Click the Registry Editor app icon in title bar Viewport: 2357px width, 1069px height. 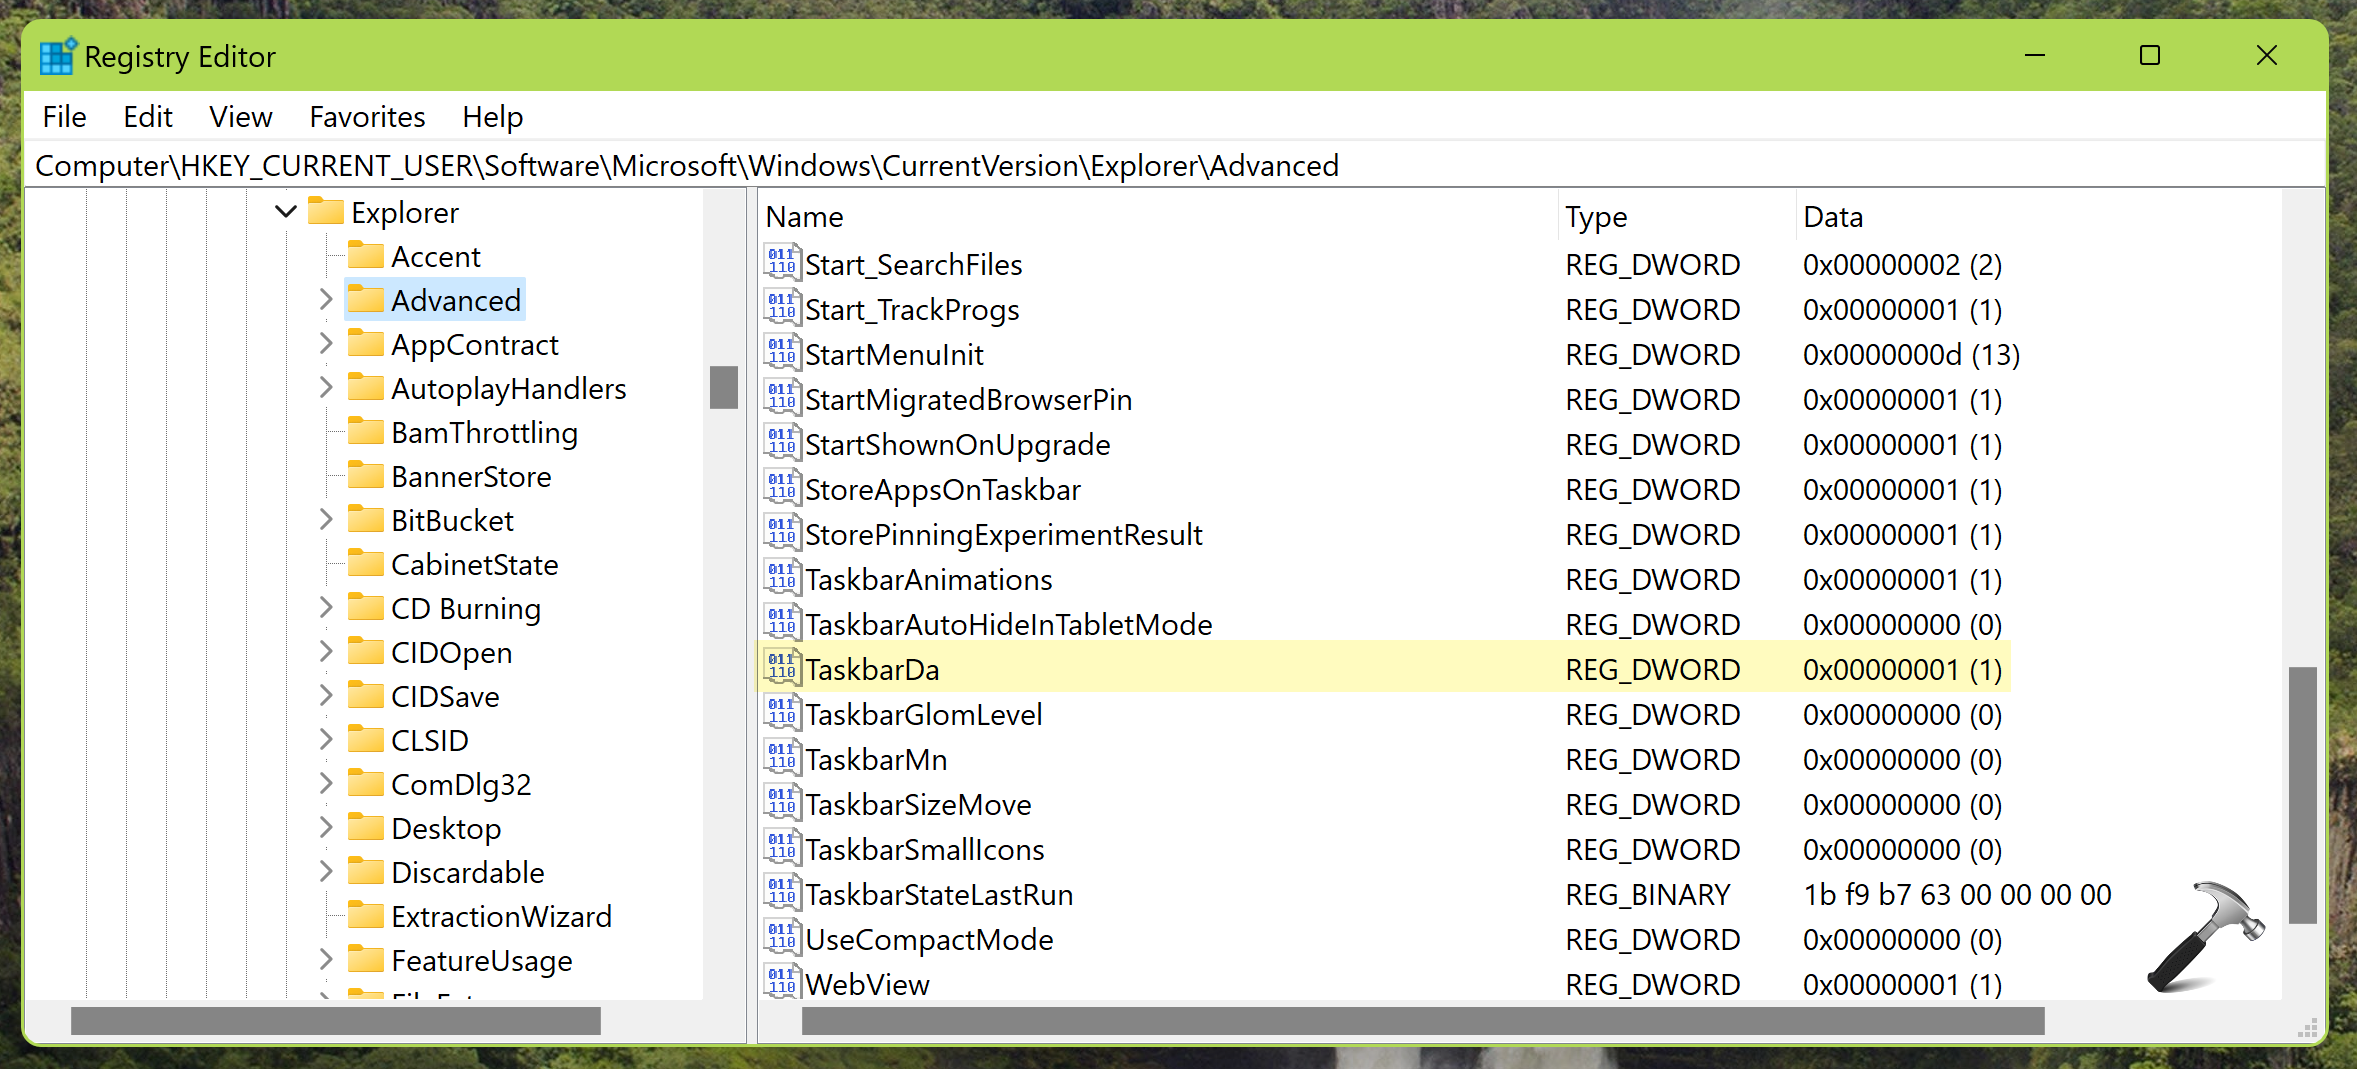(x=58, y=56)
